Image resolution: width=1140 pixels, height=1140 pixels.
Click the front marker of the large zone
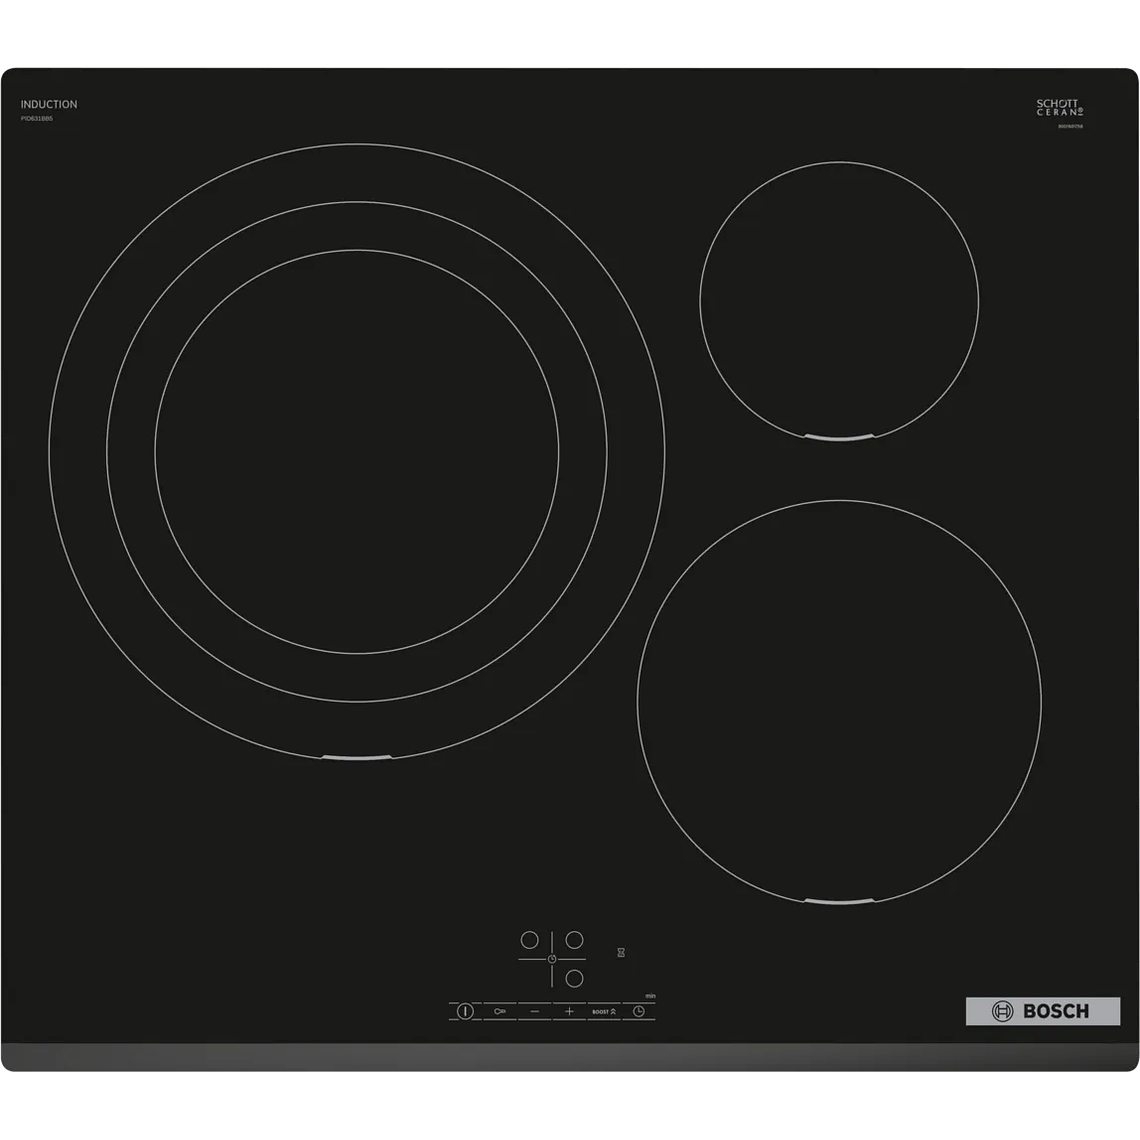click(357, 759)
